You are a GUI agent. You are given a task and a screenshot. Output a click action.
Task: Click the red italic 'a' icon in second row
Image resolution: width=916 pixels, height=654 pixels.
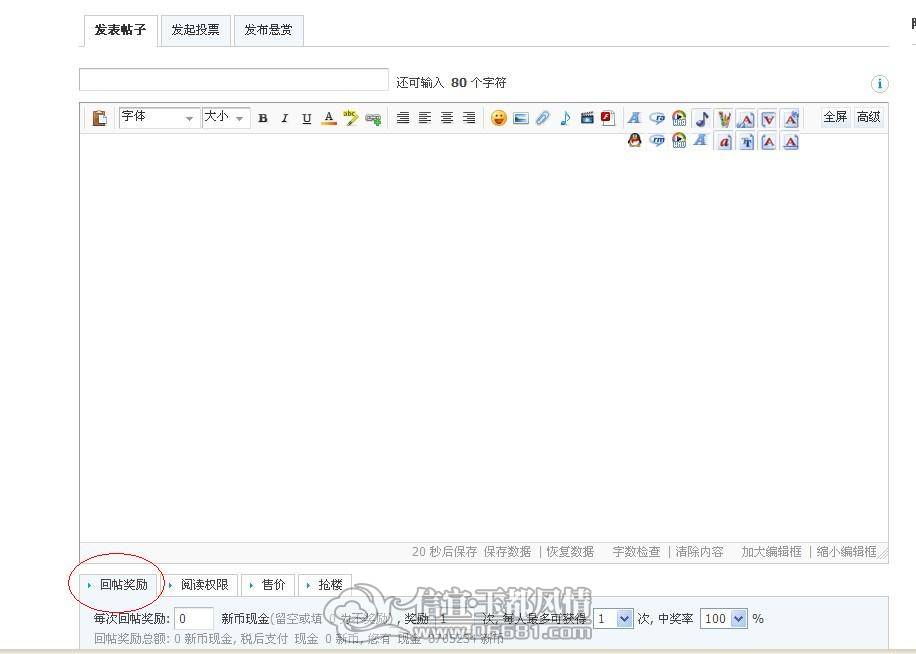tap(724, 141)
